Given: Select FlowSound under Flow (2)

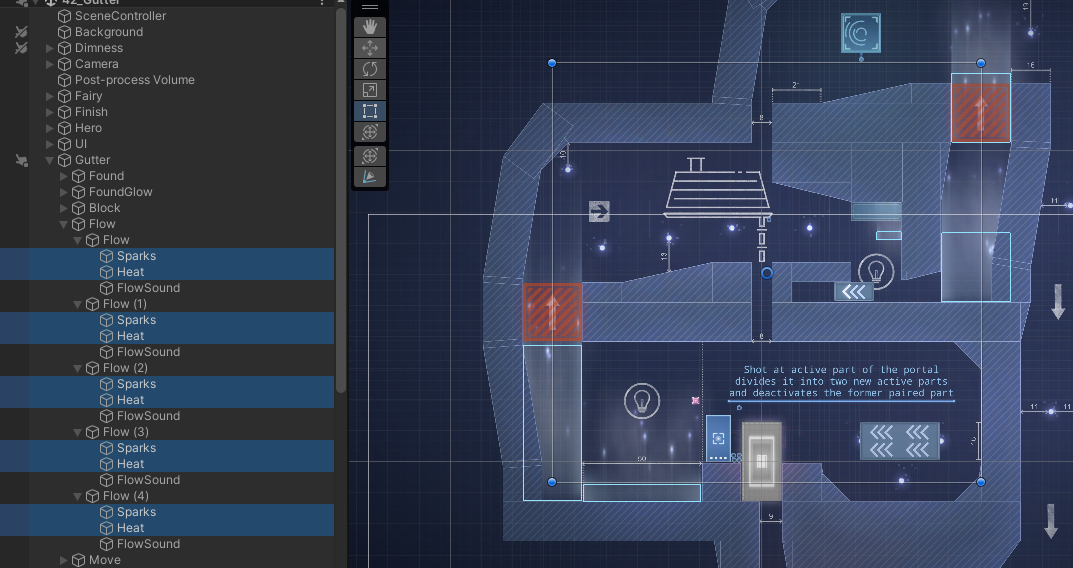Looking at the screenshot, I should pos(148,416).
